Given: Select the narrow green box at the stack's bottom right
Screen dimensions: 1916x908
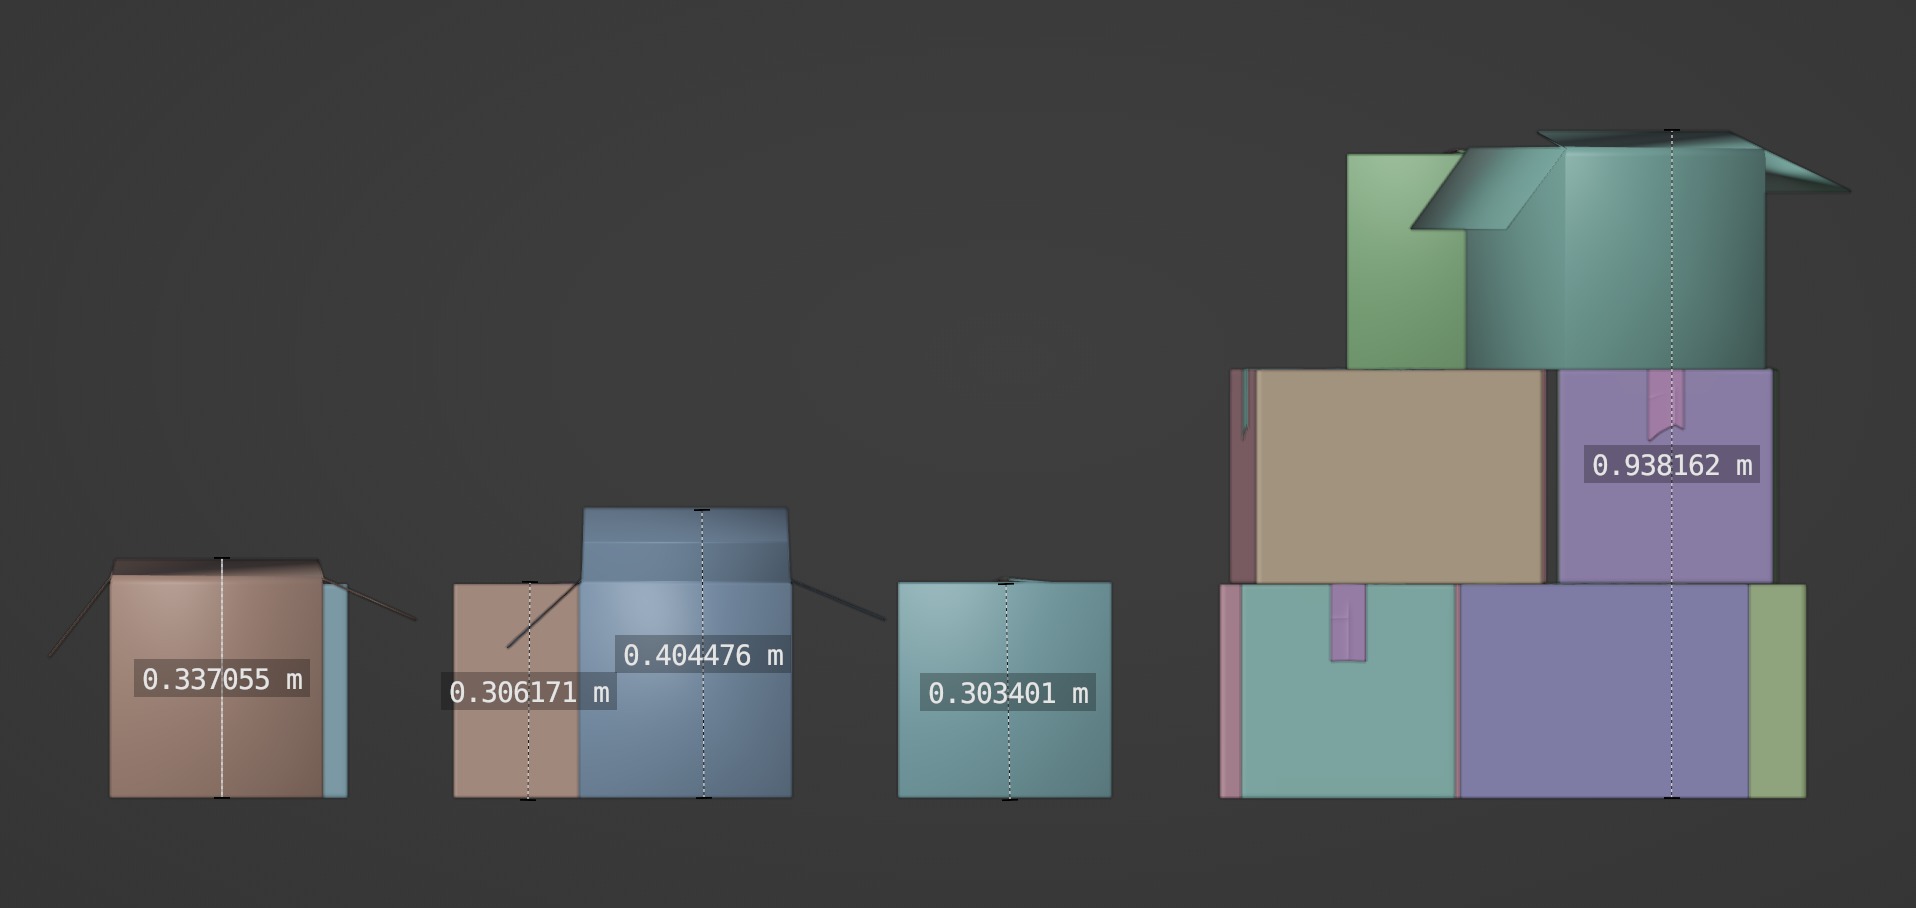Looking at the screenshot, I should 1777,691.
